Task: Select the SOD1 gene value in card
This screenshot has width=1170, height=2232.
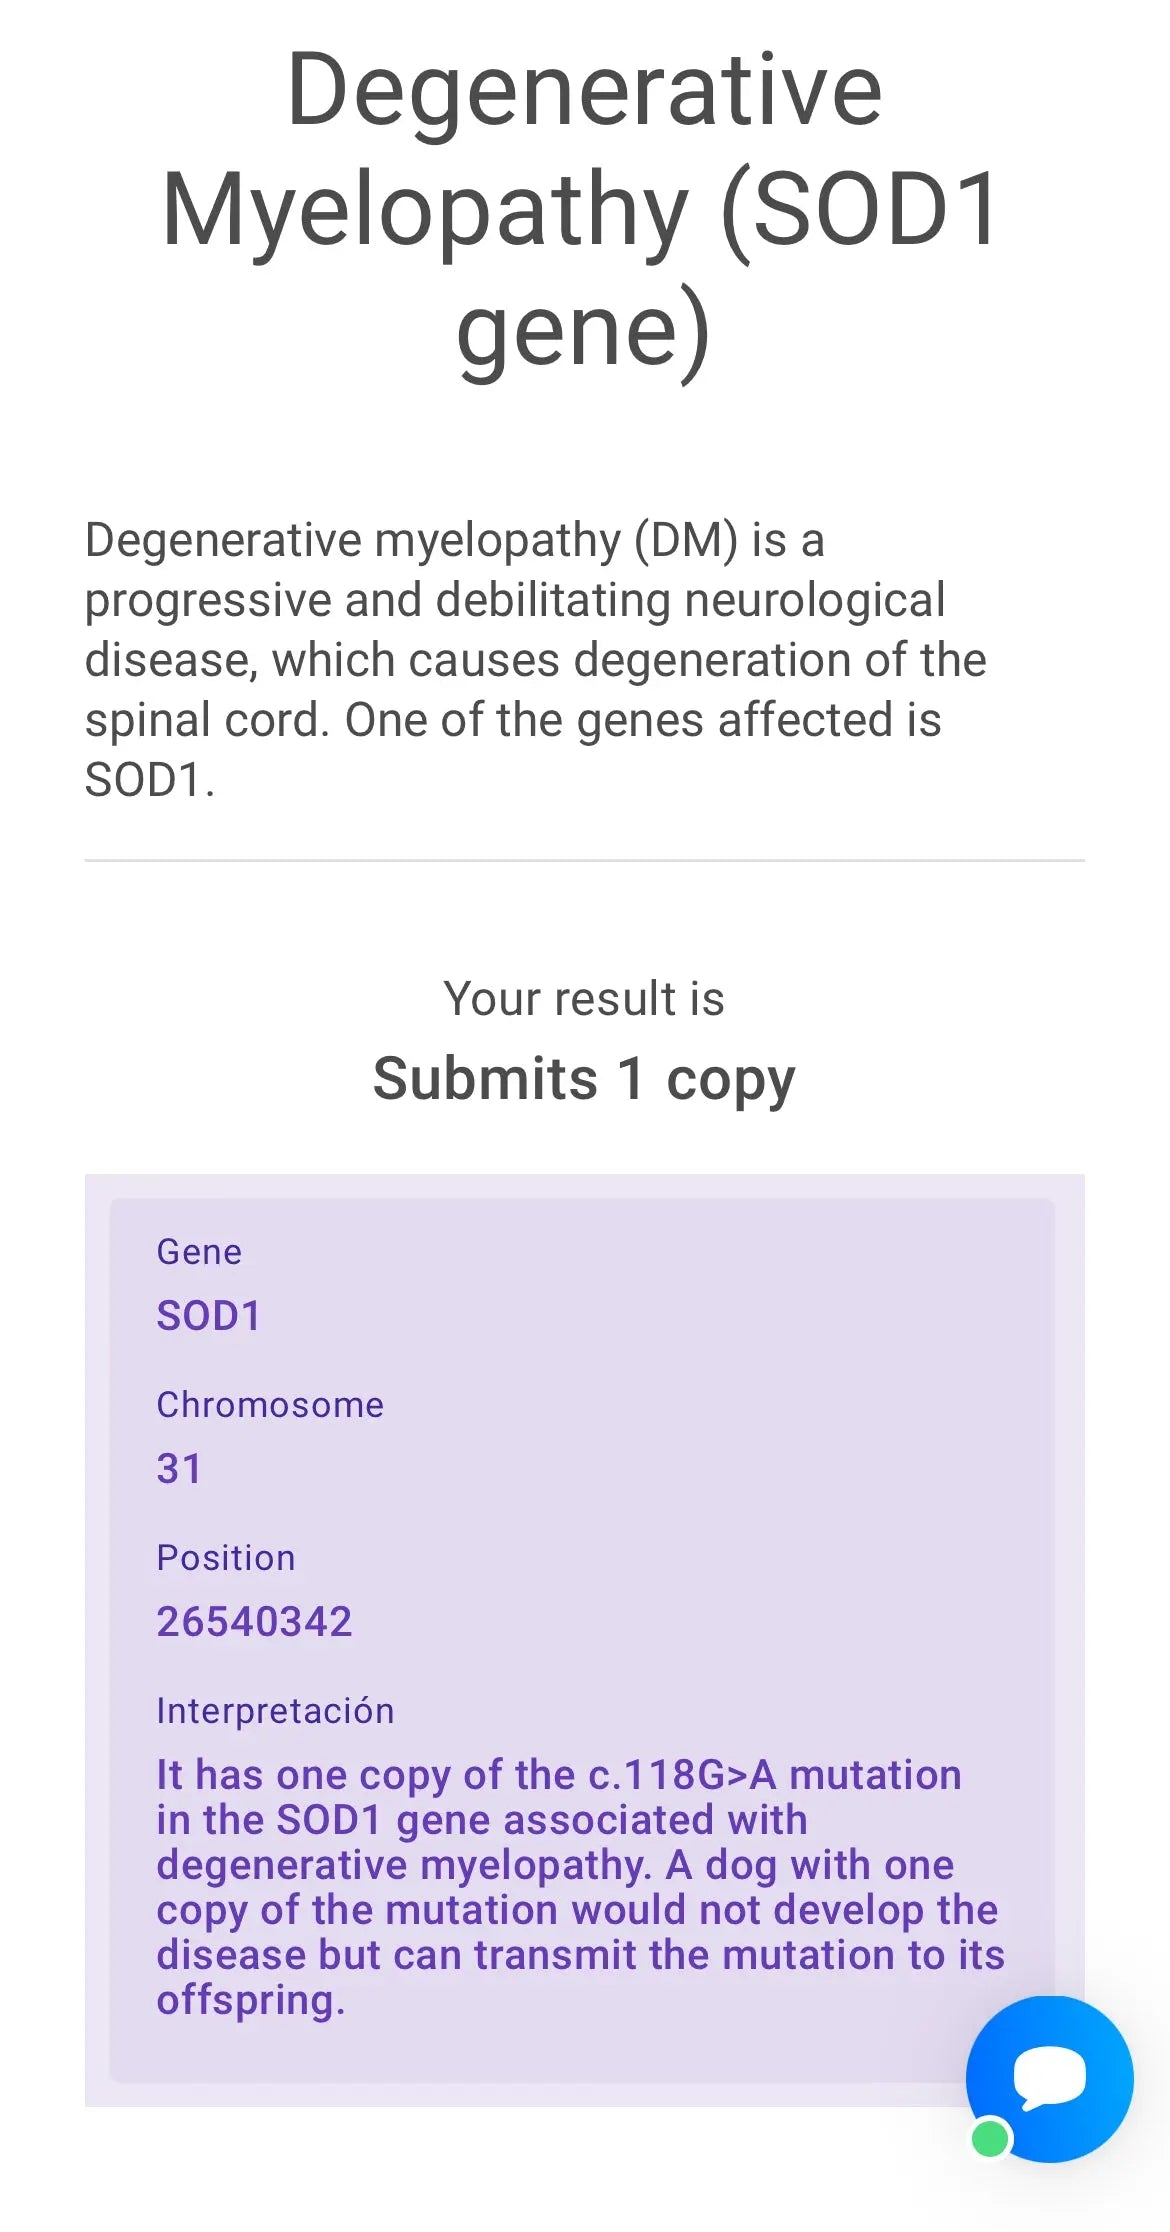Action: [208, 1316]
